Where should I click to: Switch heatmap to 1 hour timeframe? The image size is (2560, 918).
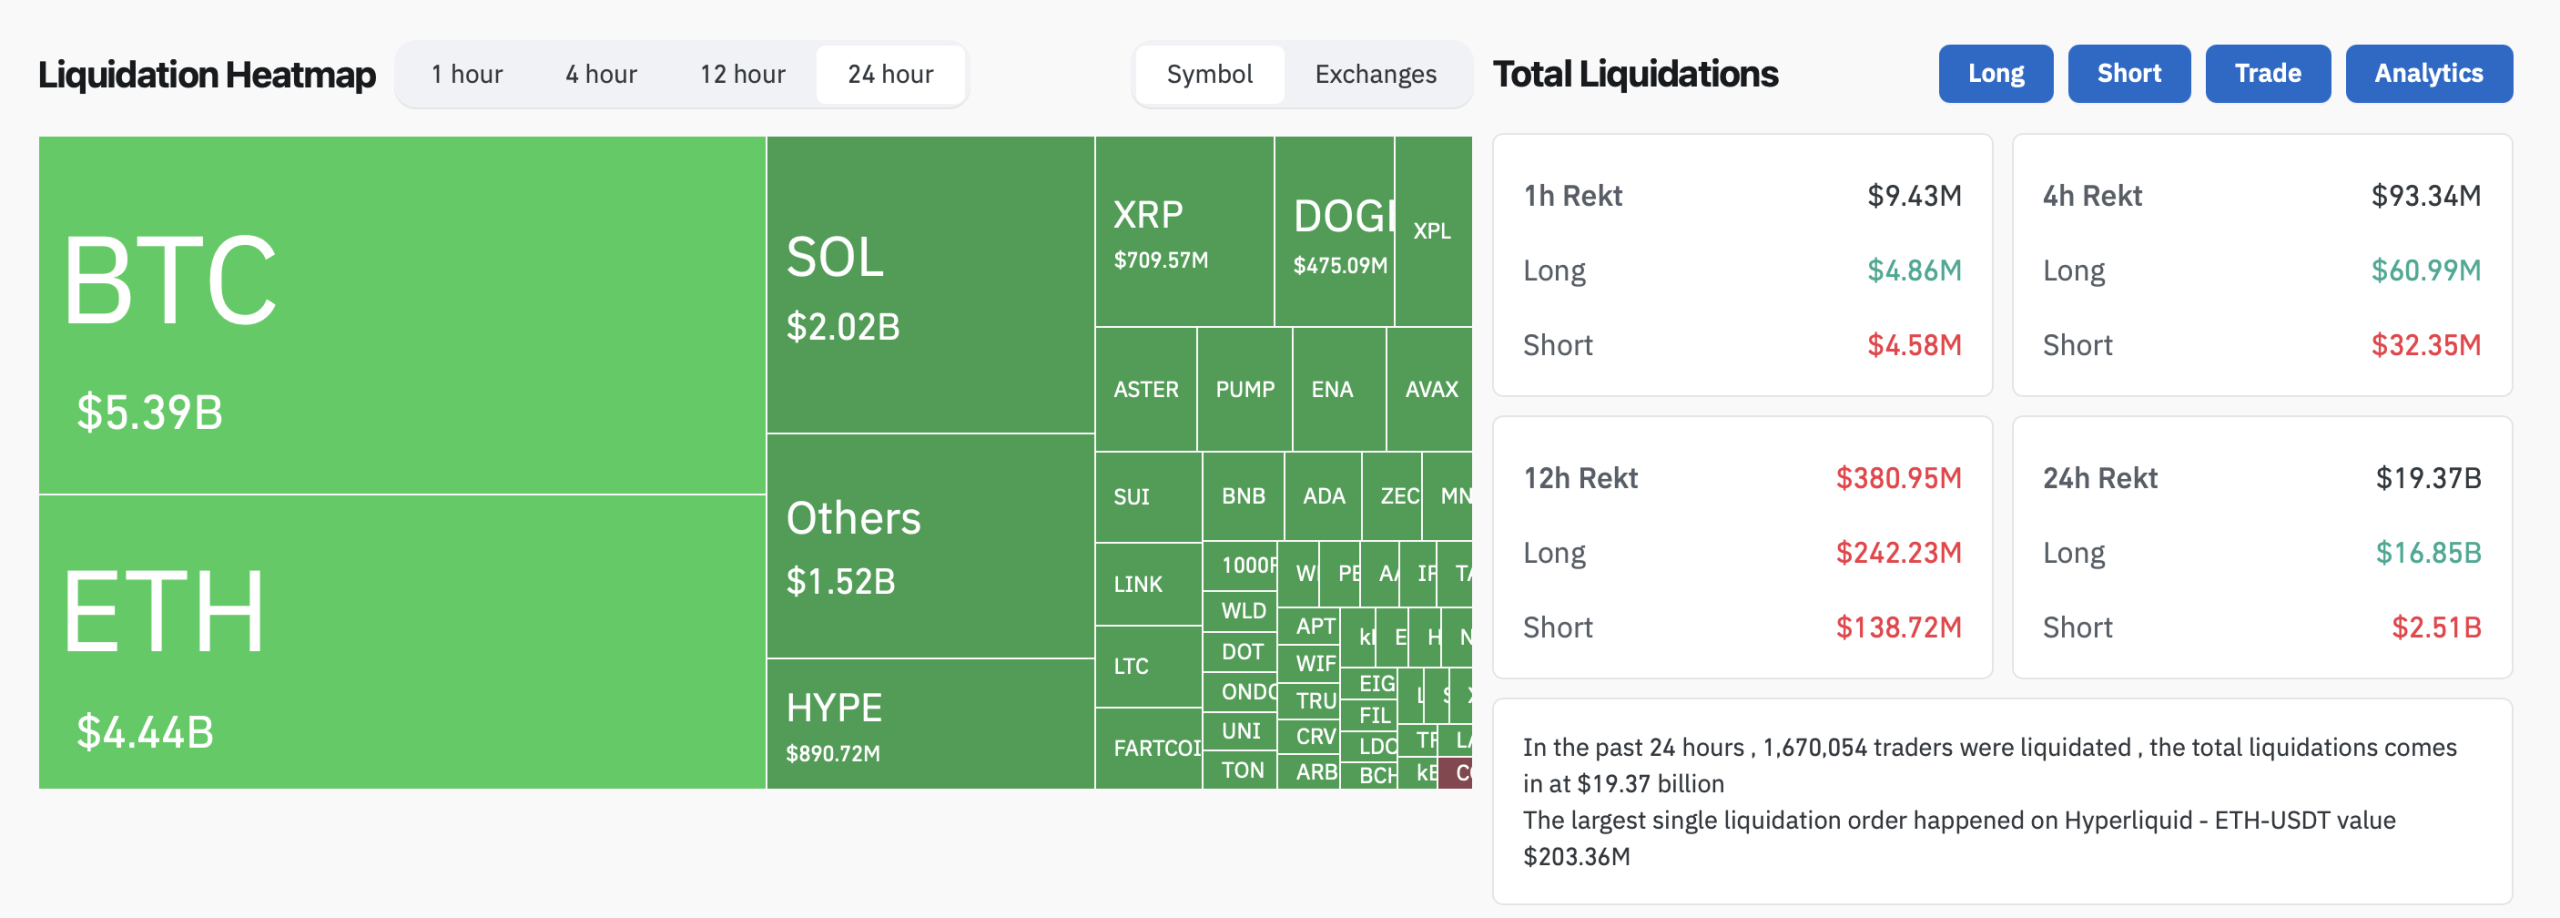tap(466, 75)
